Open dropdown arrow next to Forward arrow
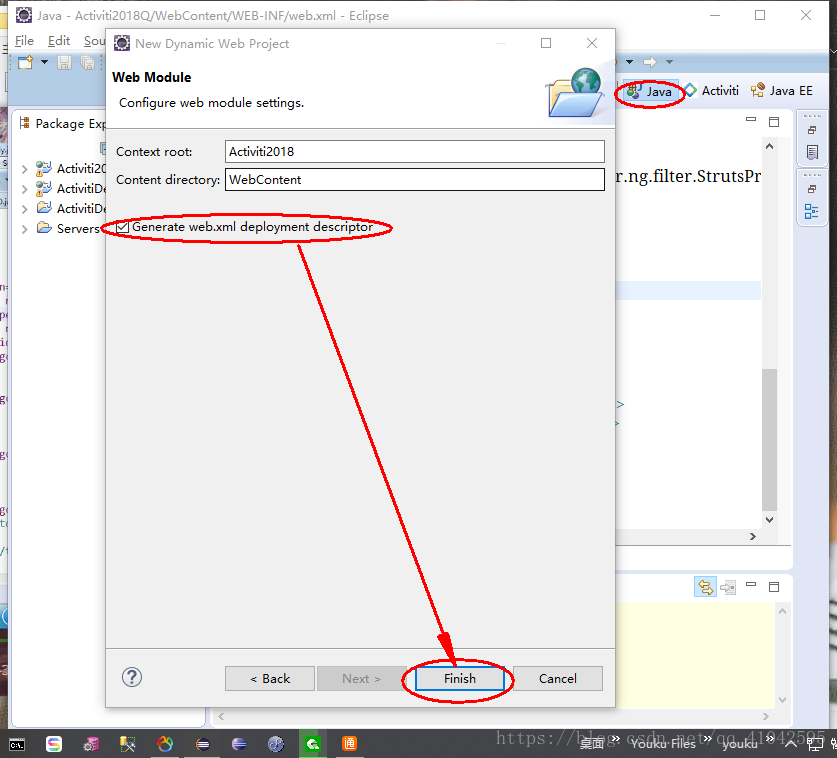 pos(669,62)
